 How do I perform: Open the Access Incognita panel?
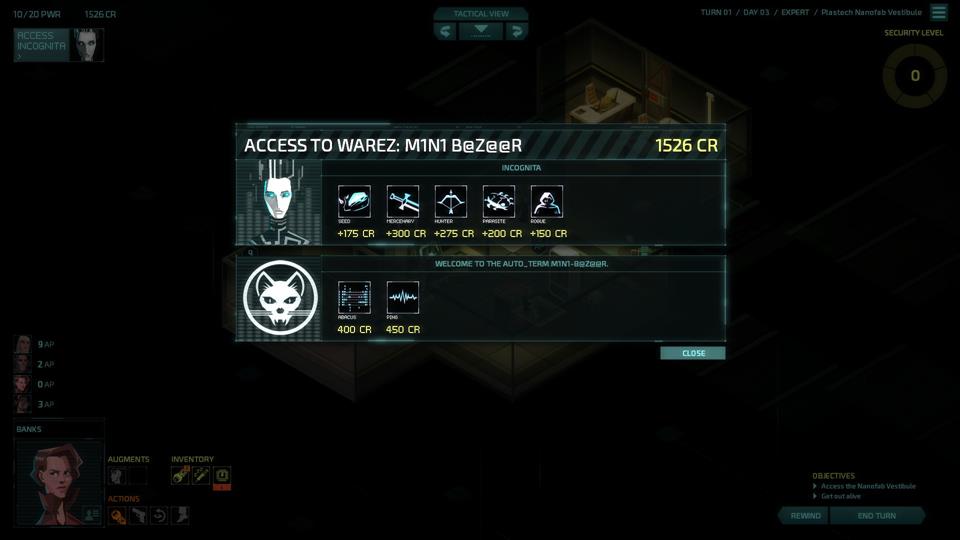tap(59, 45)
